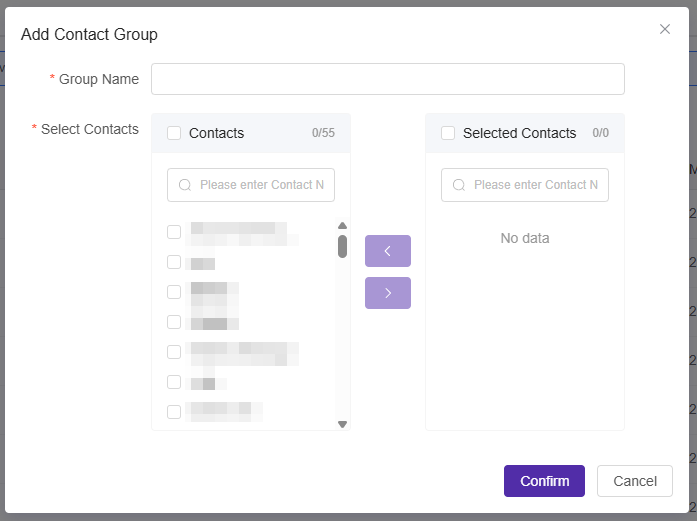Tick the first contact checkbox in list
697x521 pixels.
point(174,232)
